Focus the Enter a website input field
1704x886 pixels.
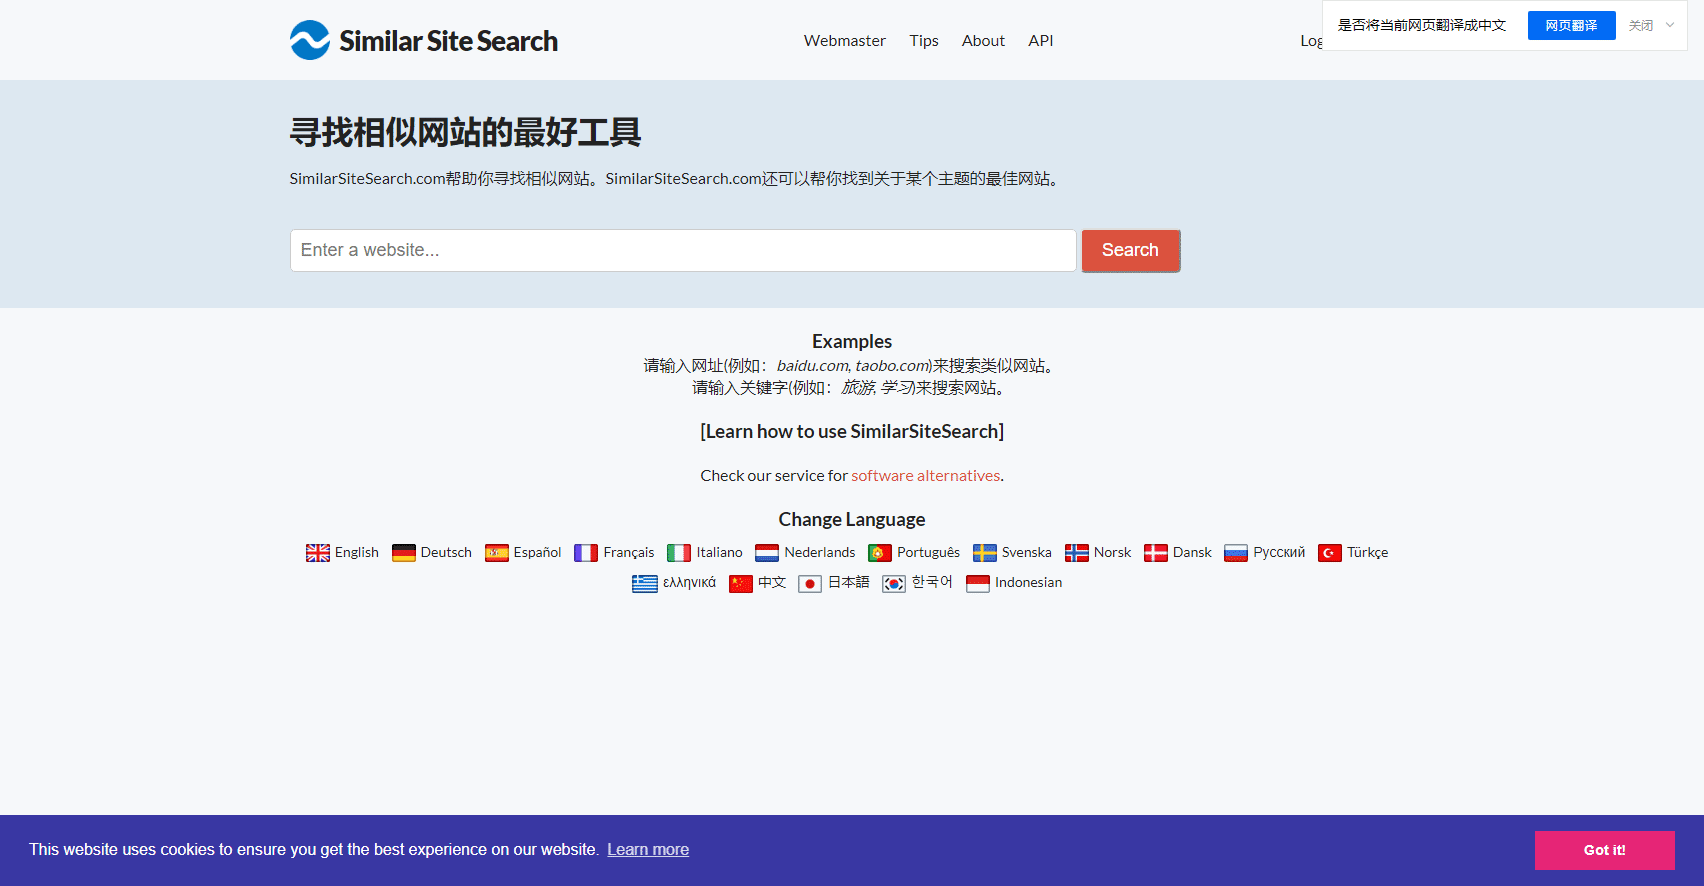pyautogui.click(x=683, y=250)
